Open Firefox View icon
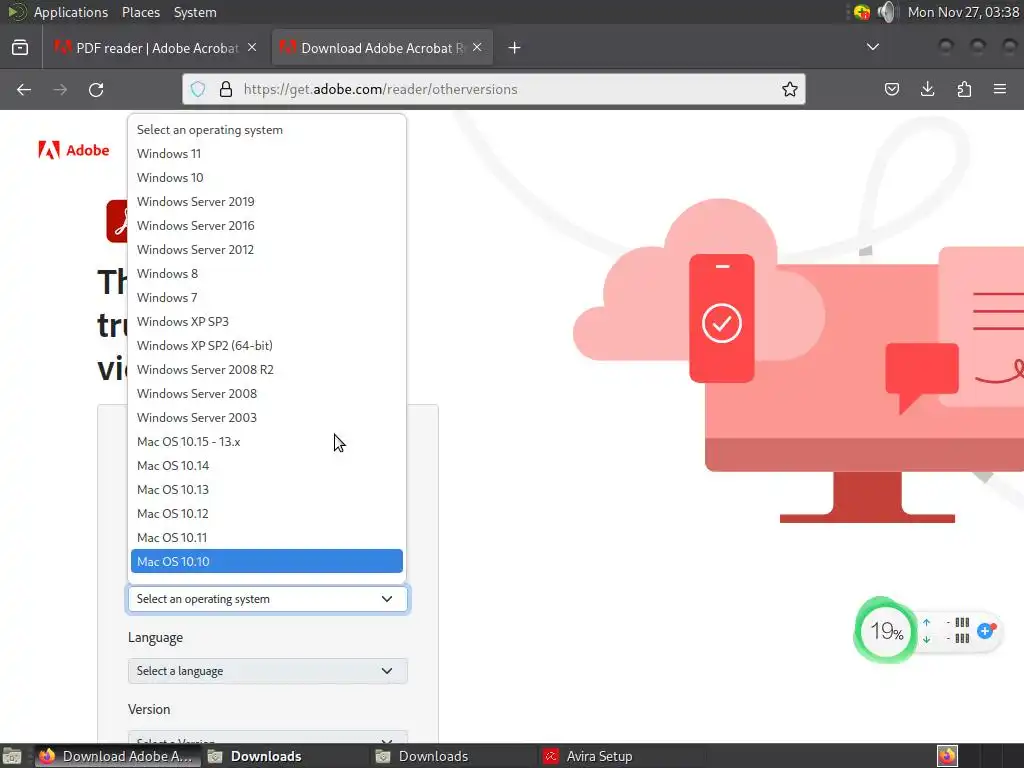 point(20,48)
